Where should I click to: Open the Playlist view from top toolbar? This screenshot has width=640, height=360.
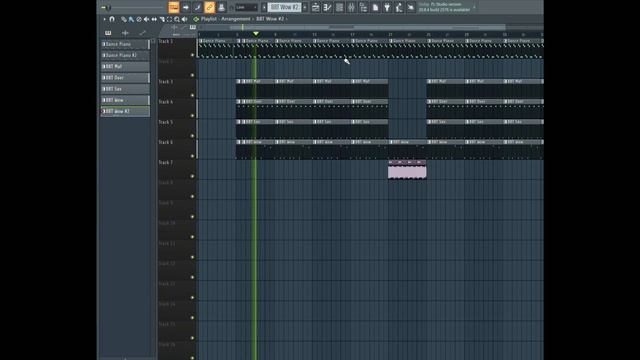coord(316,7)
